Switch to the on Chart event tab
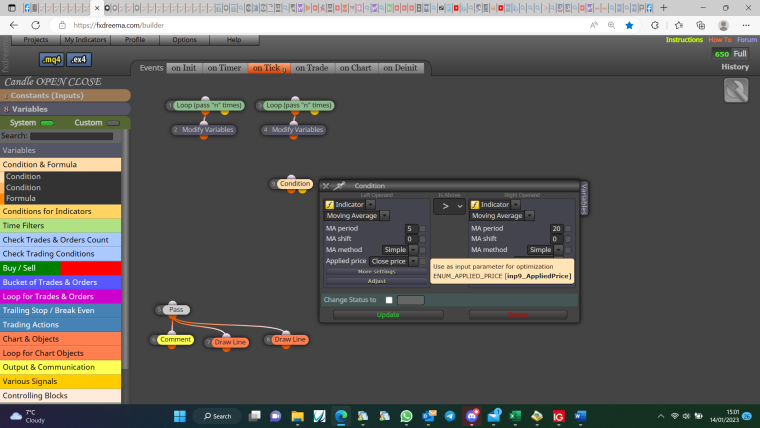The image size is (760, 428). (x=355, y=68)
